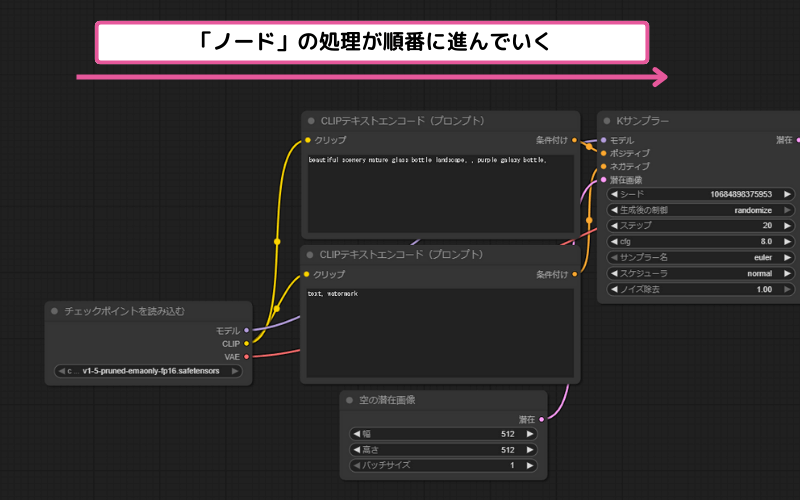Increase the 幅 value with right arrow
800x500 pixels.
coord(530,434)
